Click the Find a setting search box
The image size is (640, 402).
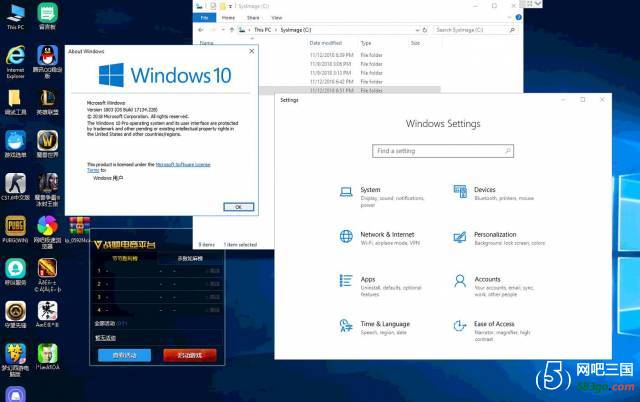443,151
